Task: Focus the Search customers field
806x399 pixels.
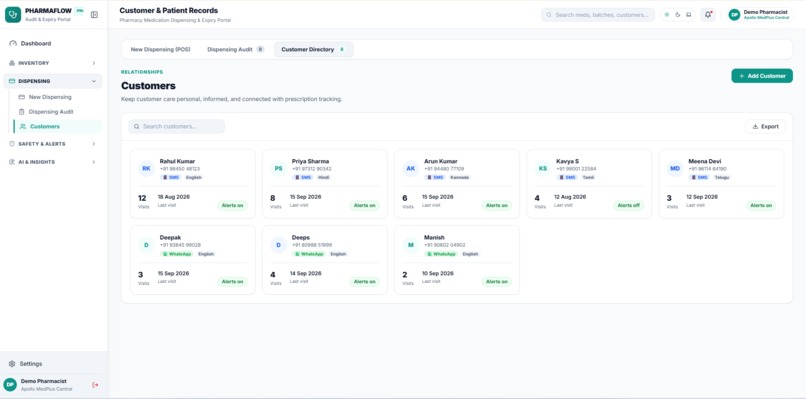Action: pyautogui.click(x=176, y=126)
